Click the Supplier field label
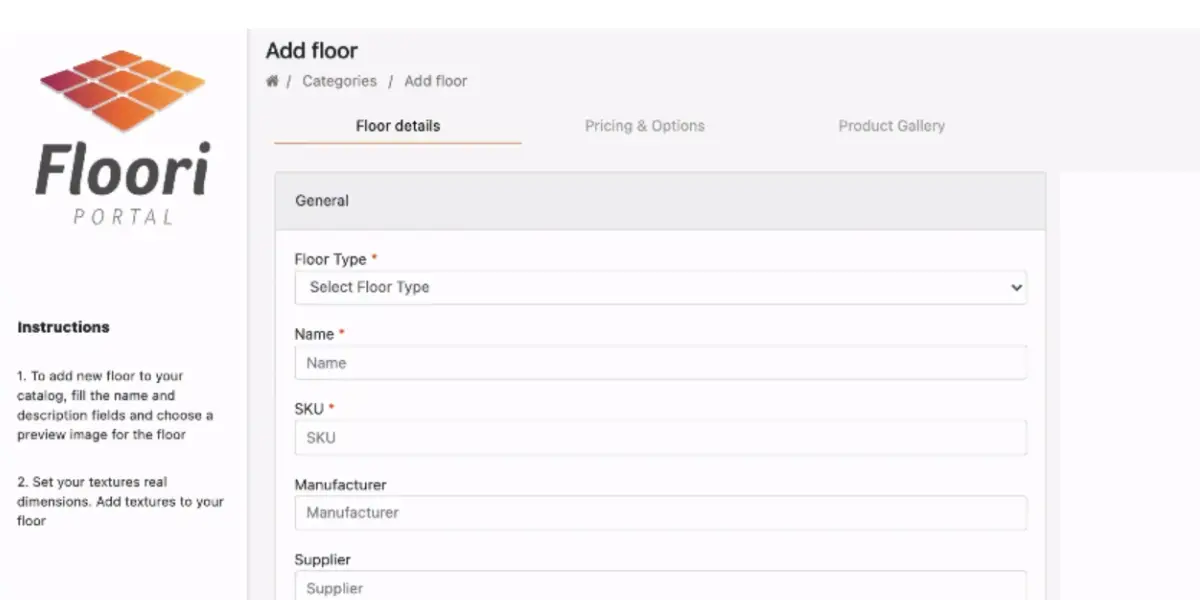The image size is (1200, 600). [x=323, y=560]
